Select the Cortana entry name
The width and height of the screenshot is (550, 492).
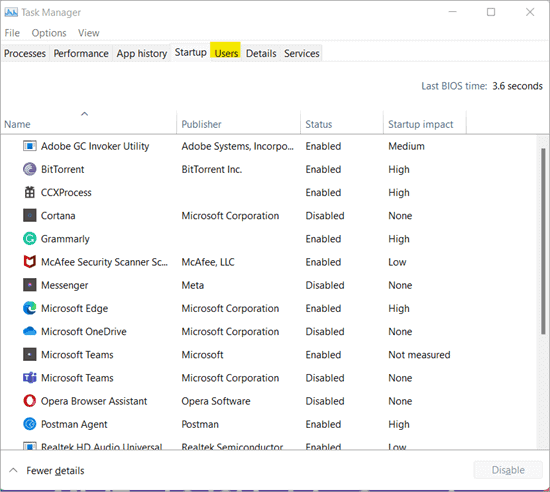tap(58, 215)
